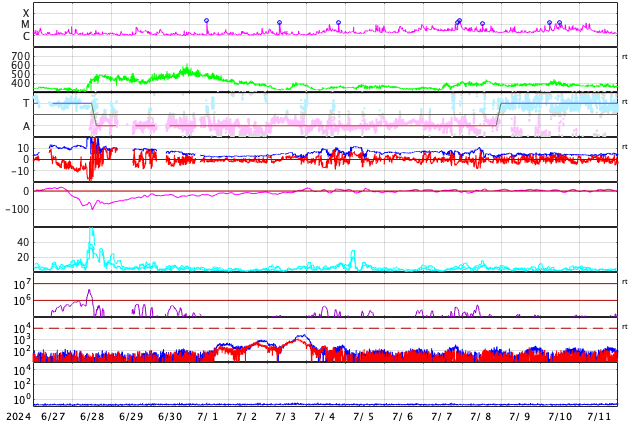Click the 7/11 date label
Screen dimensions: 634x424
(x=599, y=416)
